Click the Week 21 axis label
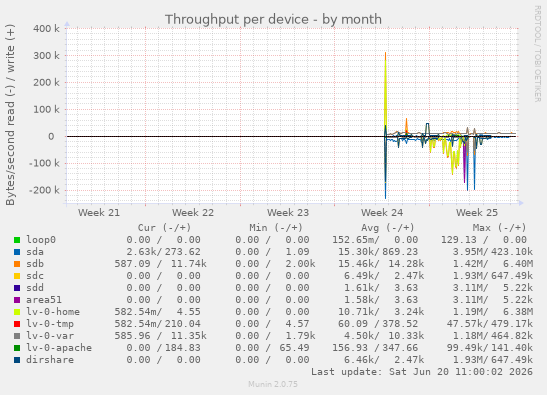547x395 pixels. click(99, 213)
